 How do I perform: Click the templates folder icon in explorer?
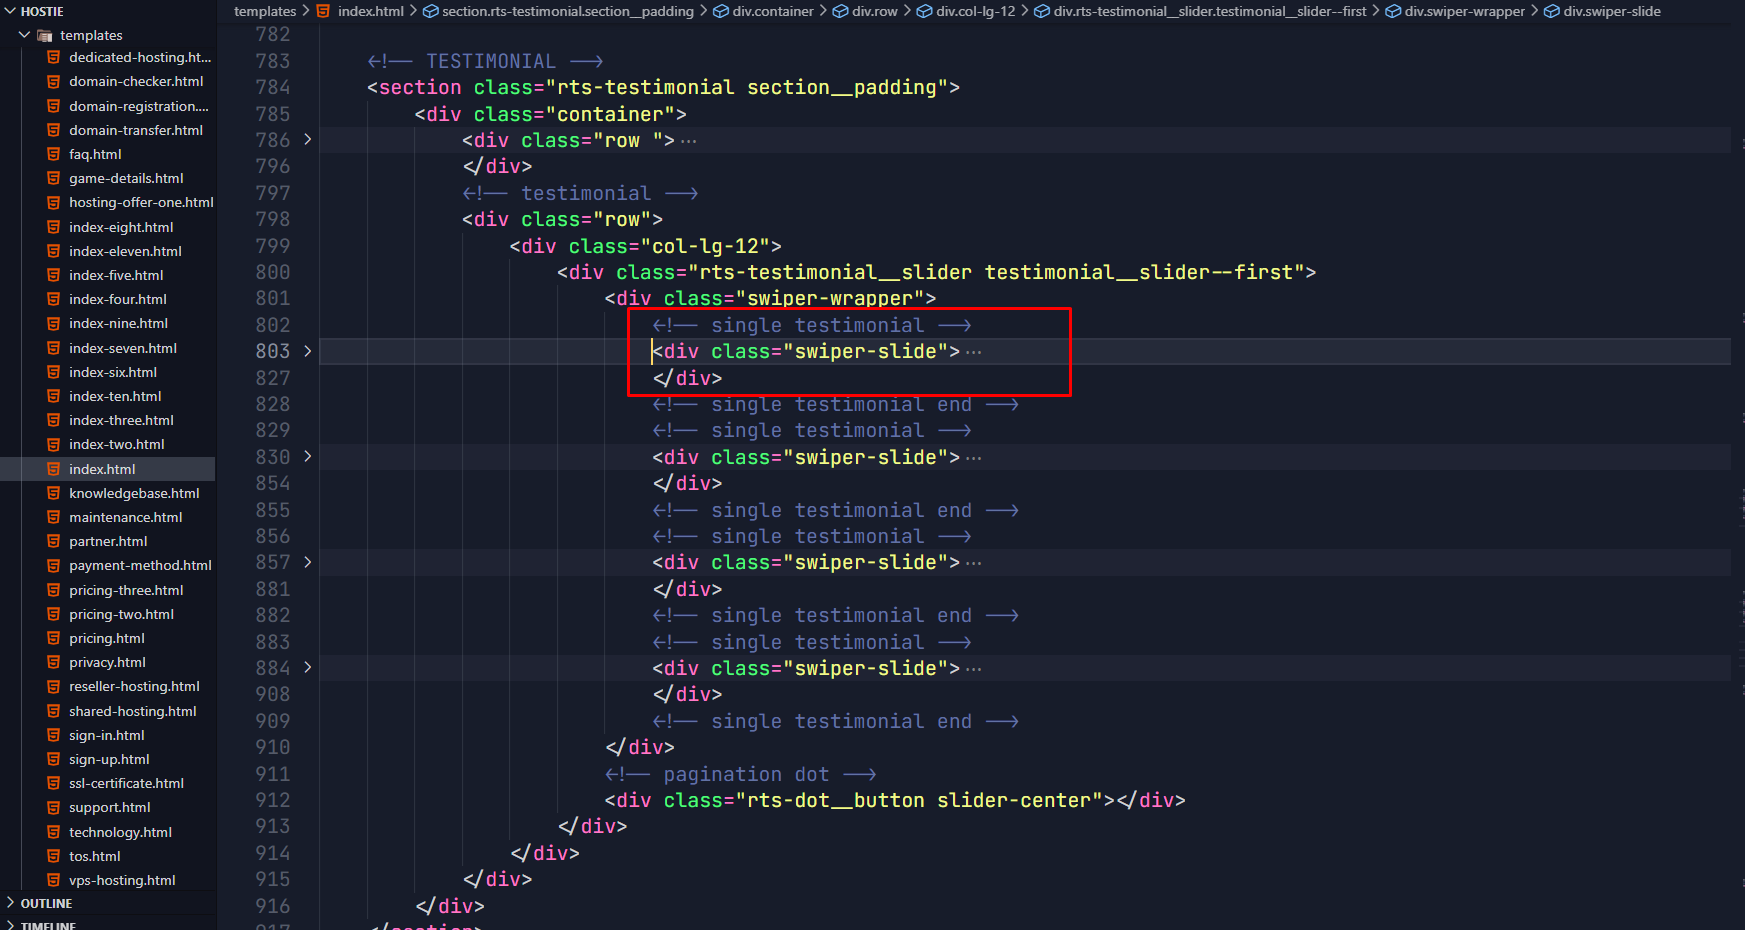45,35
